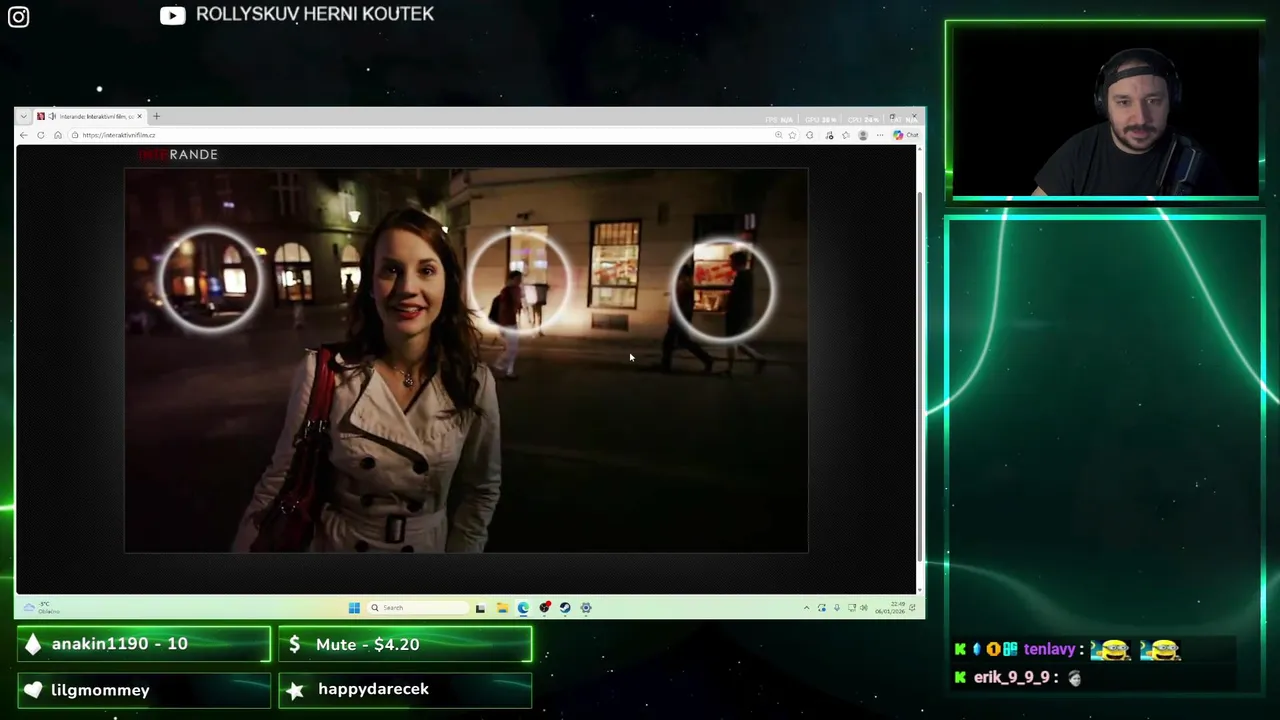Select the middle glowing circle hotspot
Viewport: 1280px width, 720px height.
click(x=519, y=280)
